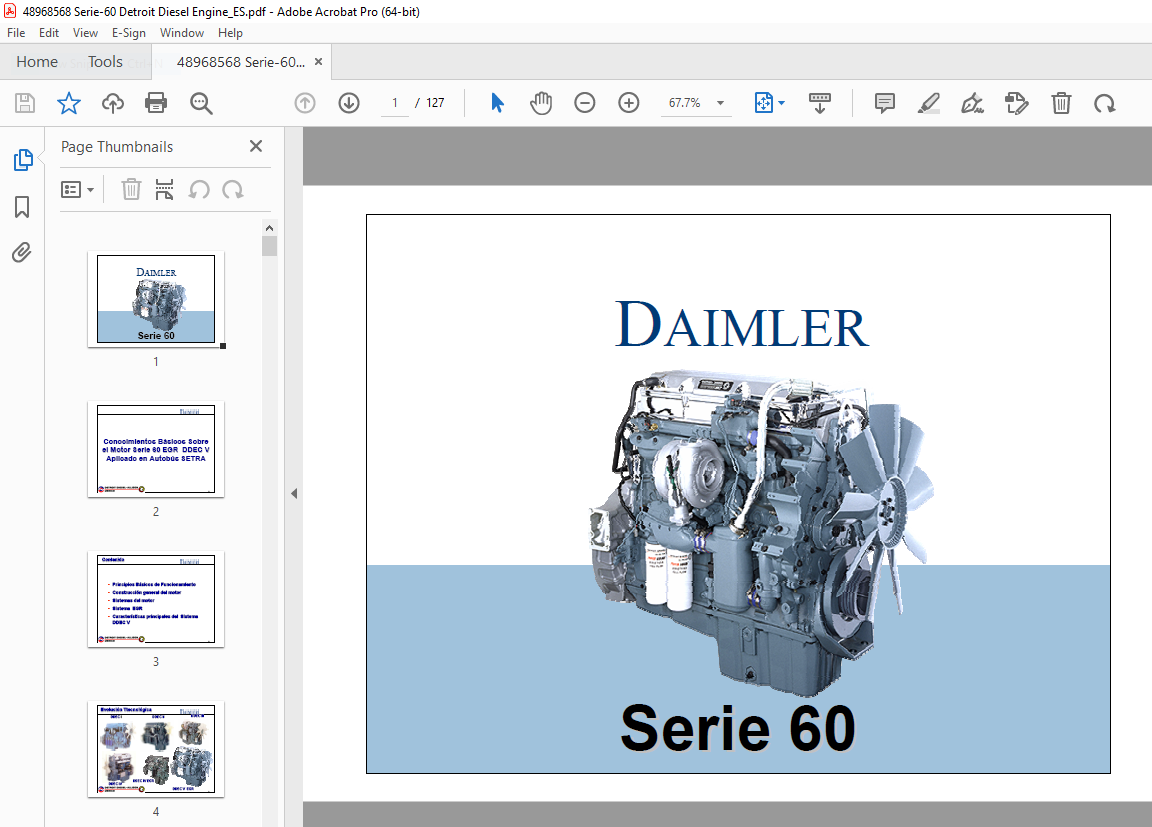Select page 1 thumbnail
Screen dimensions: 1152x827
click(x=156, y=299)
